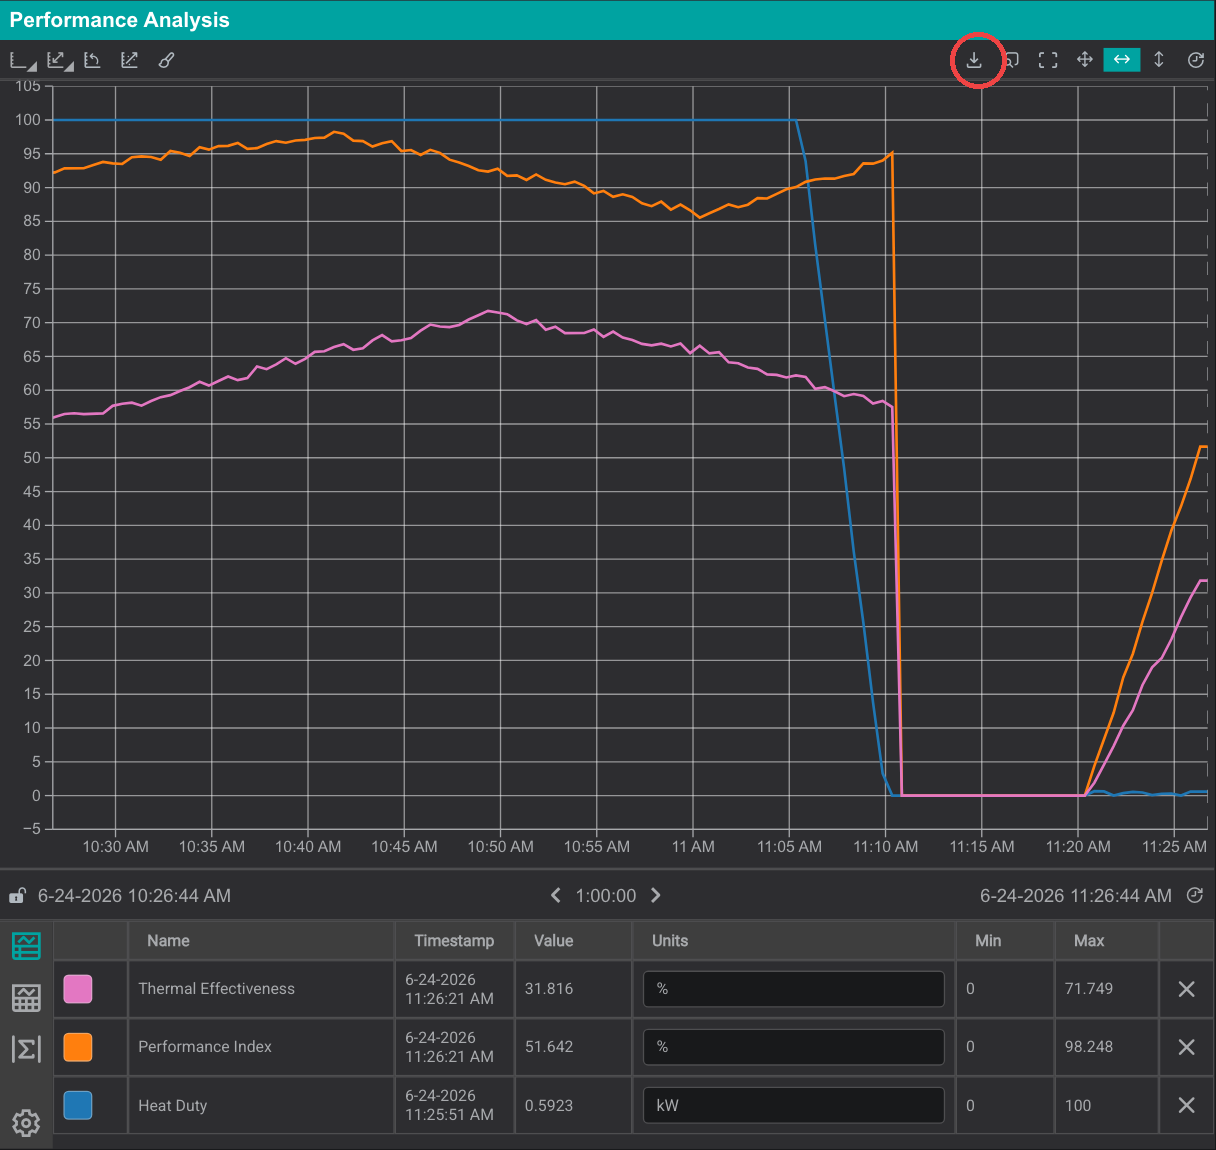Screen dimensions: 1216x1150
Task: Click the reset axes chart icon
Action: [92, 60]
